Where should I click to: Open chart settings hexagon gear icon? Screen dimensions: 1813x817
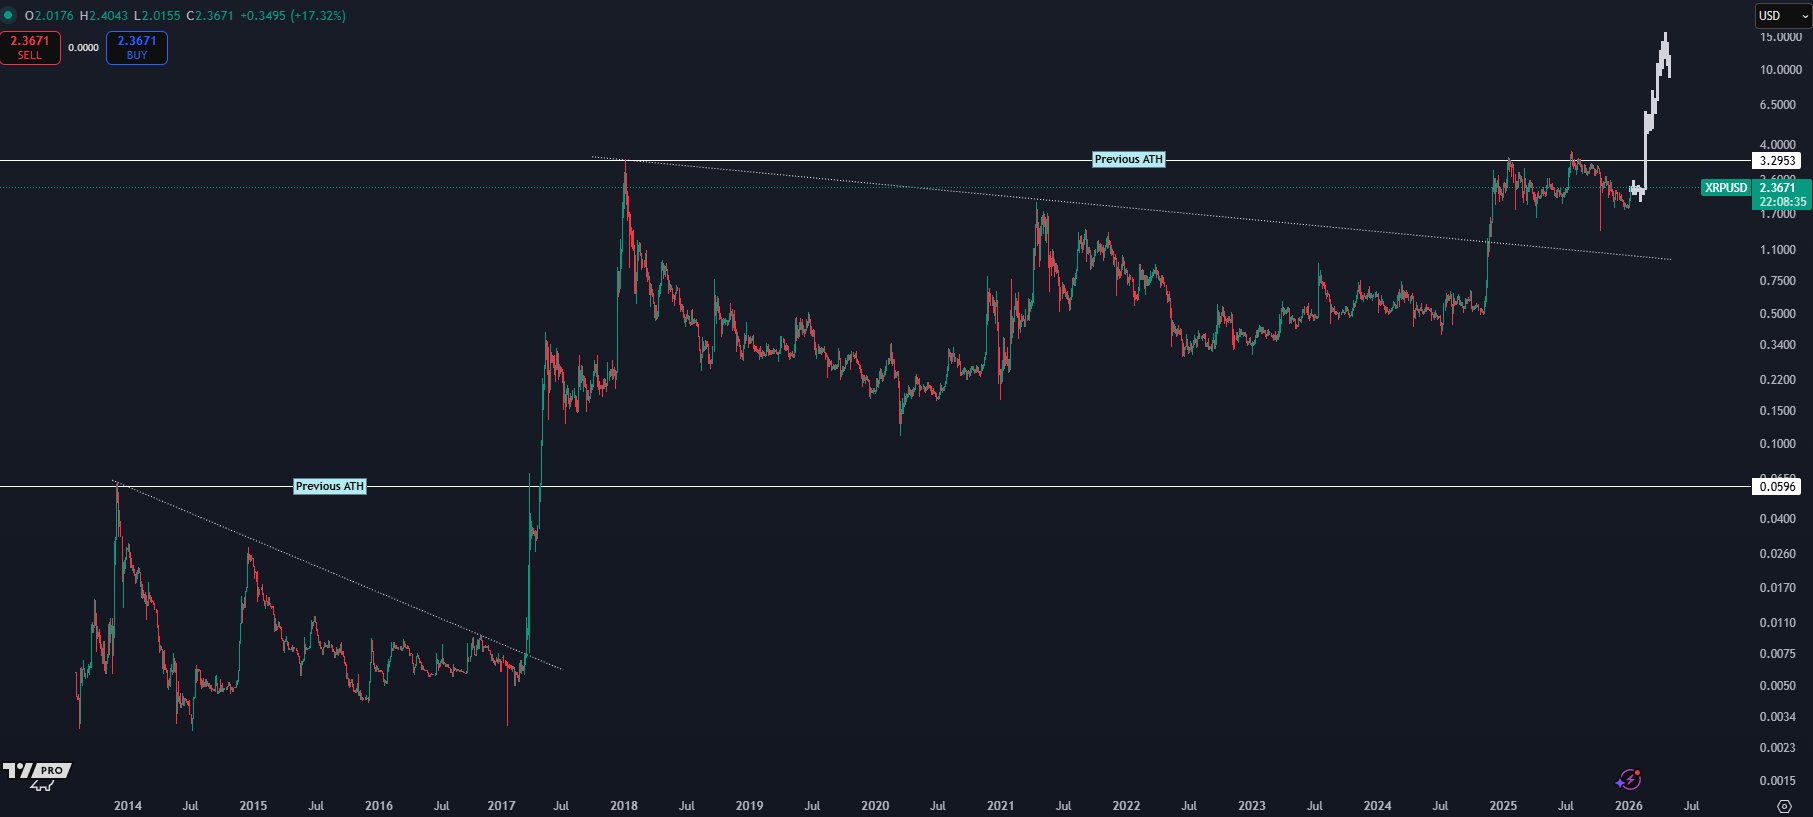(1784, 806)
